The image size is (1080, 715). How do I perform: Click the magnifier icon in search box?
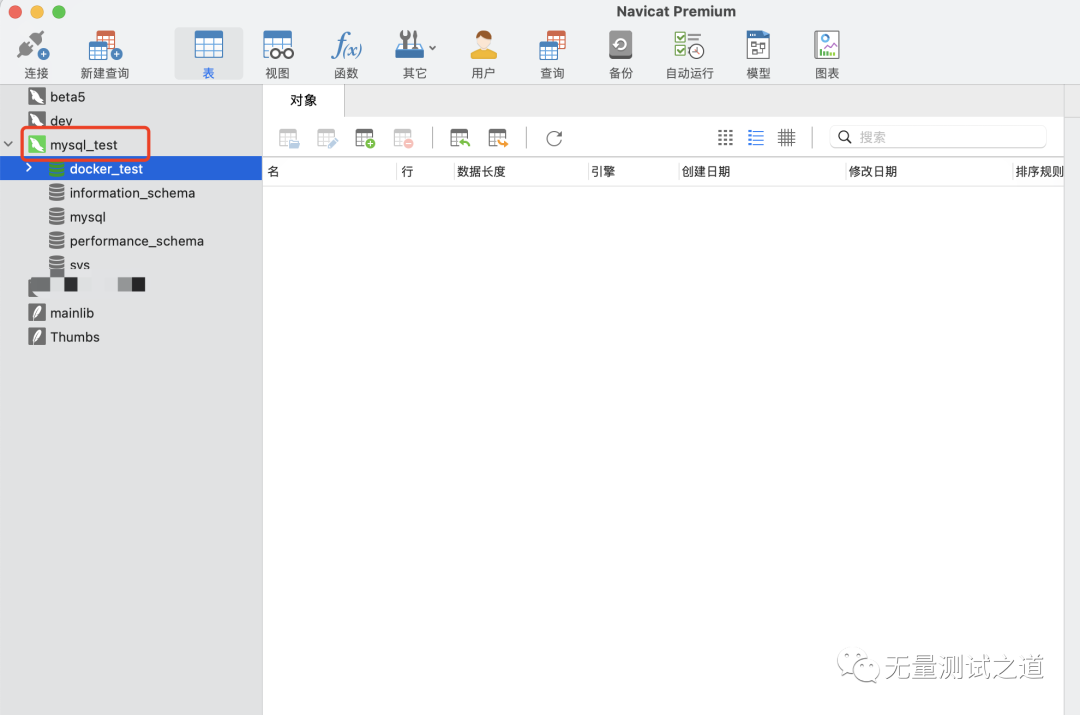844,137
